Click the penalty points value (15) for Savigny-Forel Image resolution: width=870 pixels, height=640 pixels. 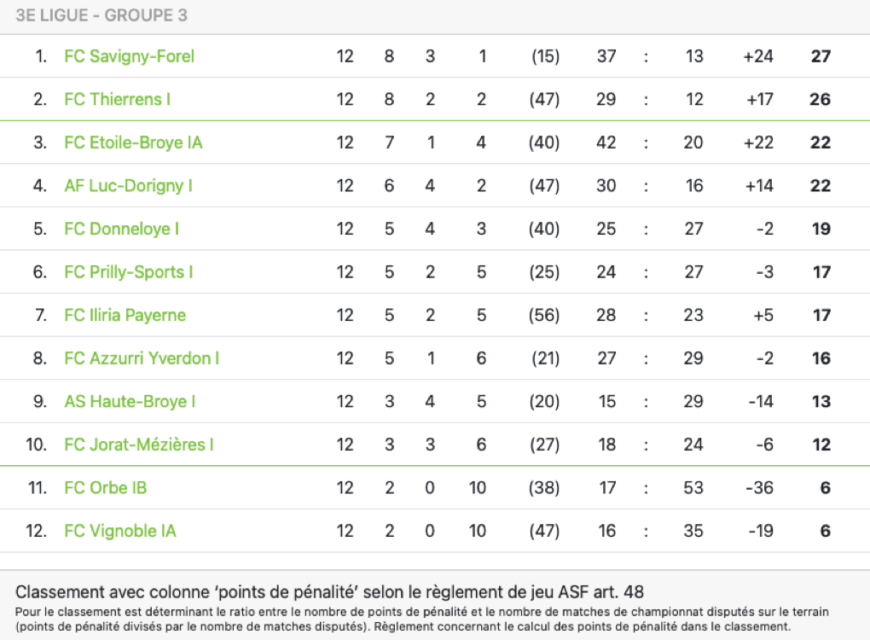pos(545,57)
